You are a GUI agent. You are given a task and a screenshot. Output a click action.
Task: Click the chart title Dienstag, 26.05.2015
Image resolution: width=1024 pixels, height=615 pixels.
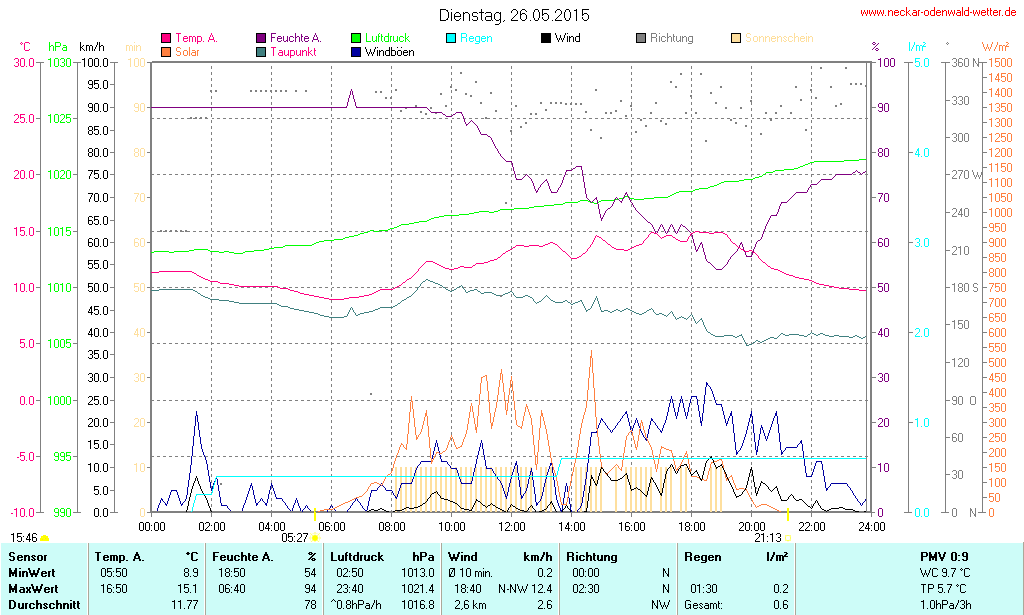(x=514, y=15)
